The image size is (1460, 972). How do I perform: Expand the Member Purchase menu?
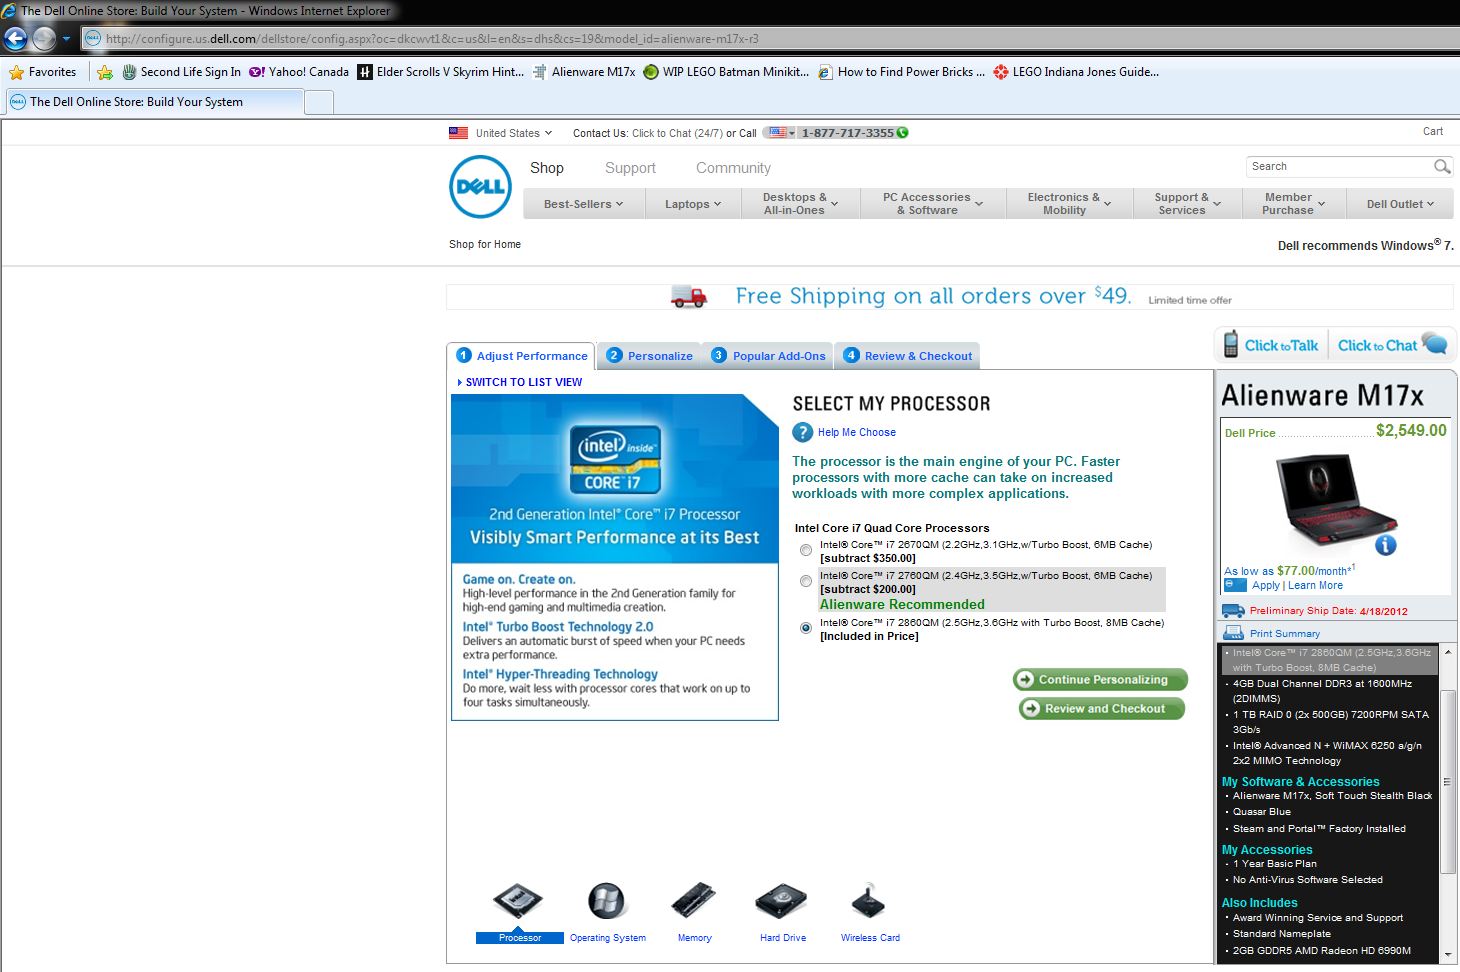tap(1294, 204)
